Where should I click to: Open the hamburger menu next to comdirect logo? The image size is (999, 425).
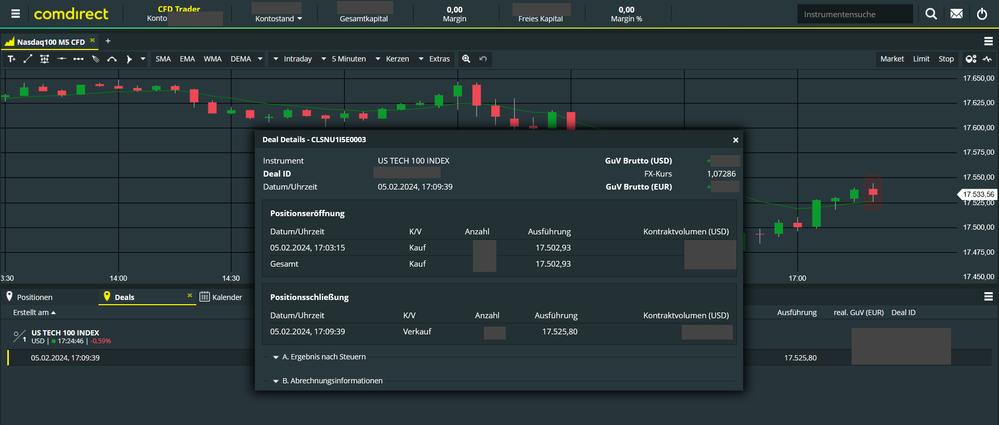[x=15, y=13]
